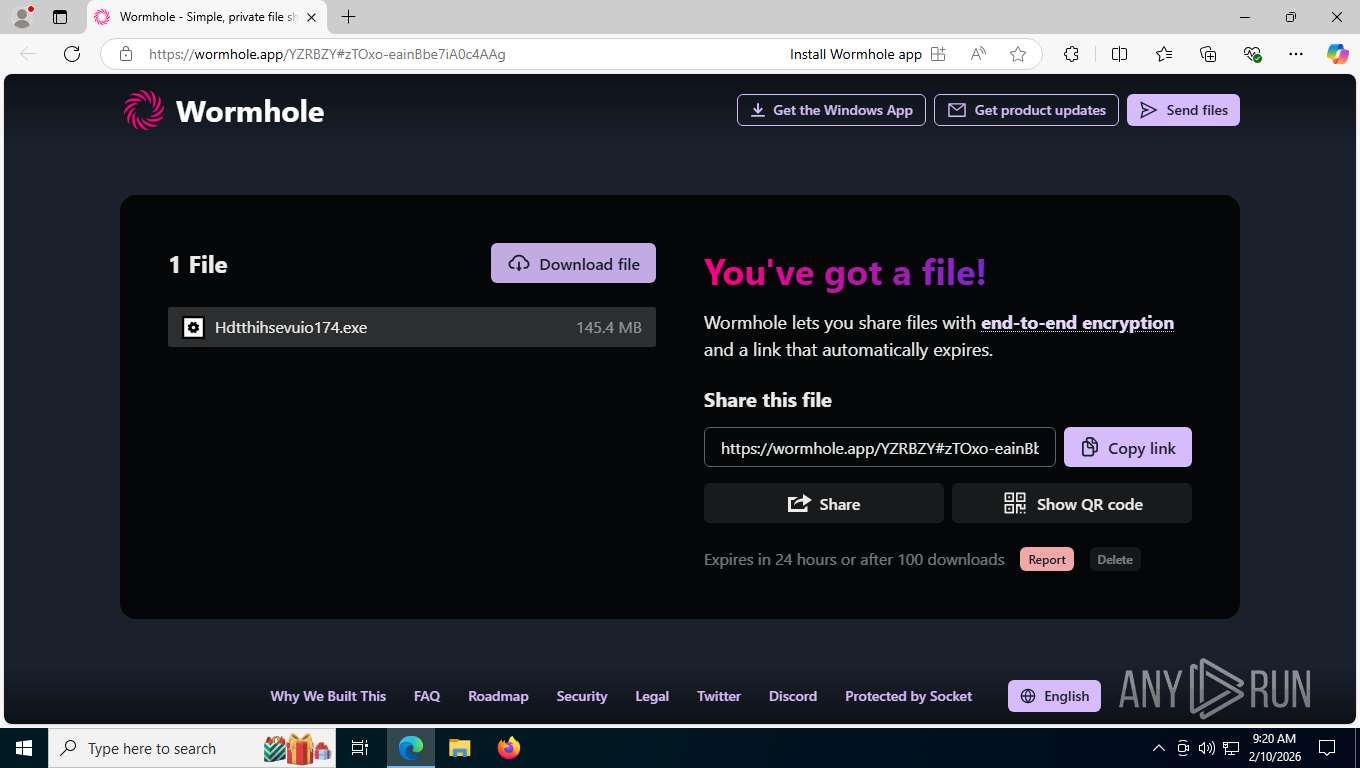Open Edge Settings and more menu
The width and height of the screenshot is (1360, 768).
(x=1296, y=54)
